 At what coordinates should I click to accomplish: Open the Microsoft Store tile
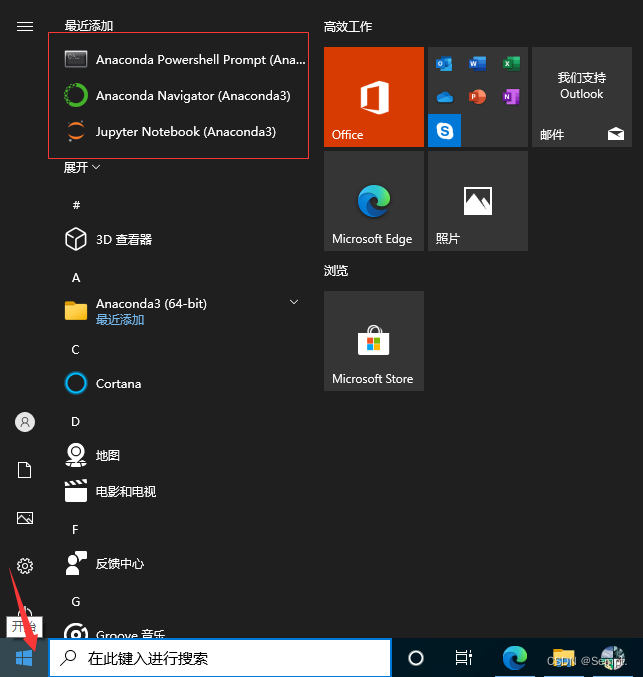(374, 341)
